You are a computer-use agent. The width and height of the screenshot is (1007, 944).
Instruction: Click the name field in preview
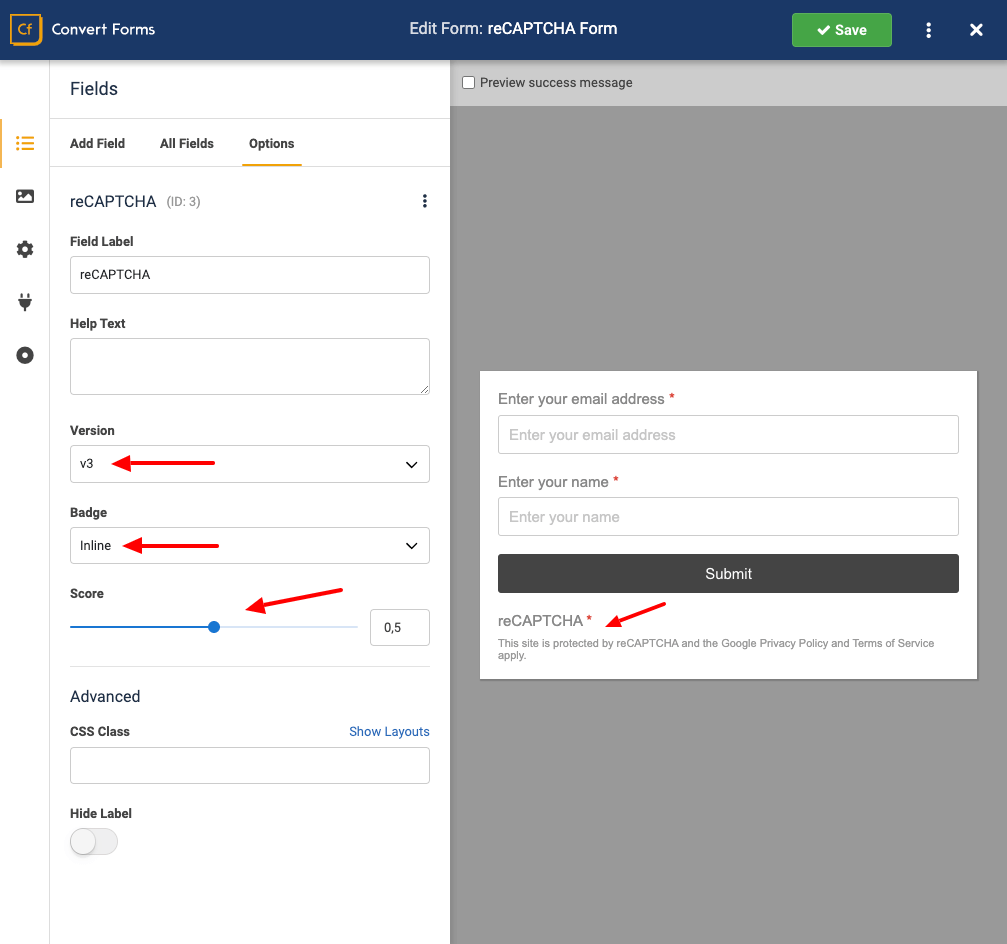[728, 517]
